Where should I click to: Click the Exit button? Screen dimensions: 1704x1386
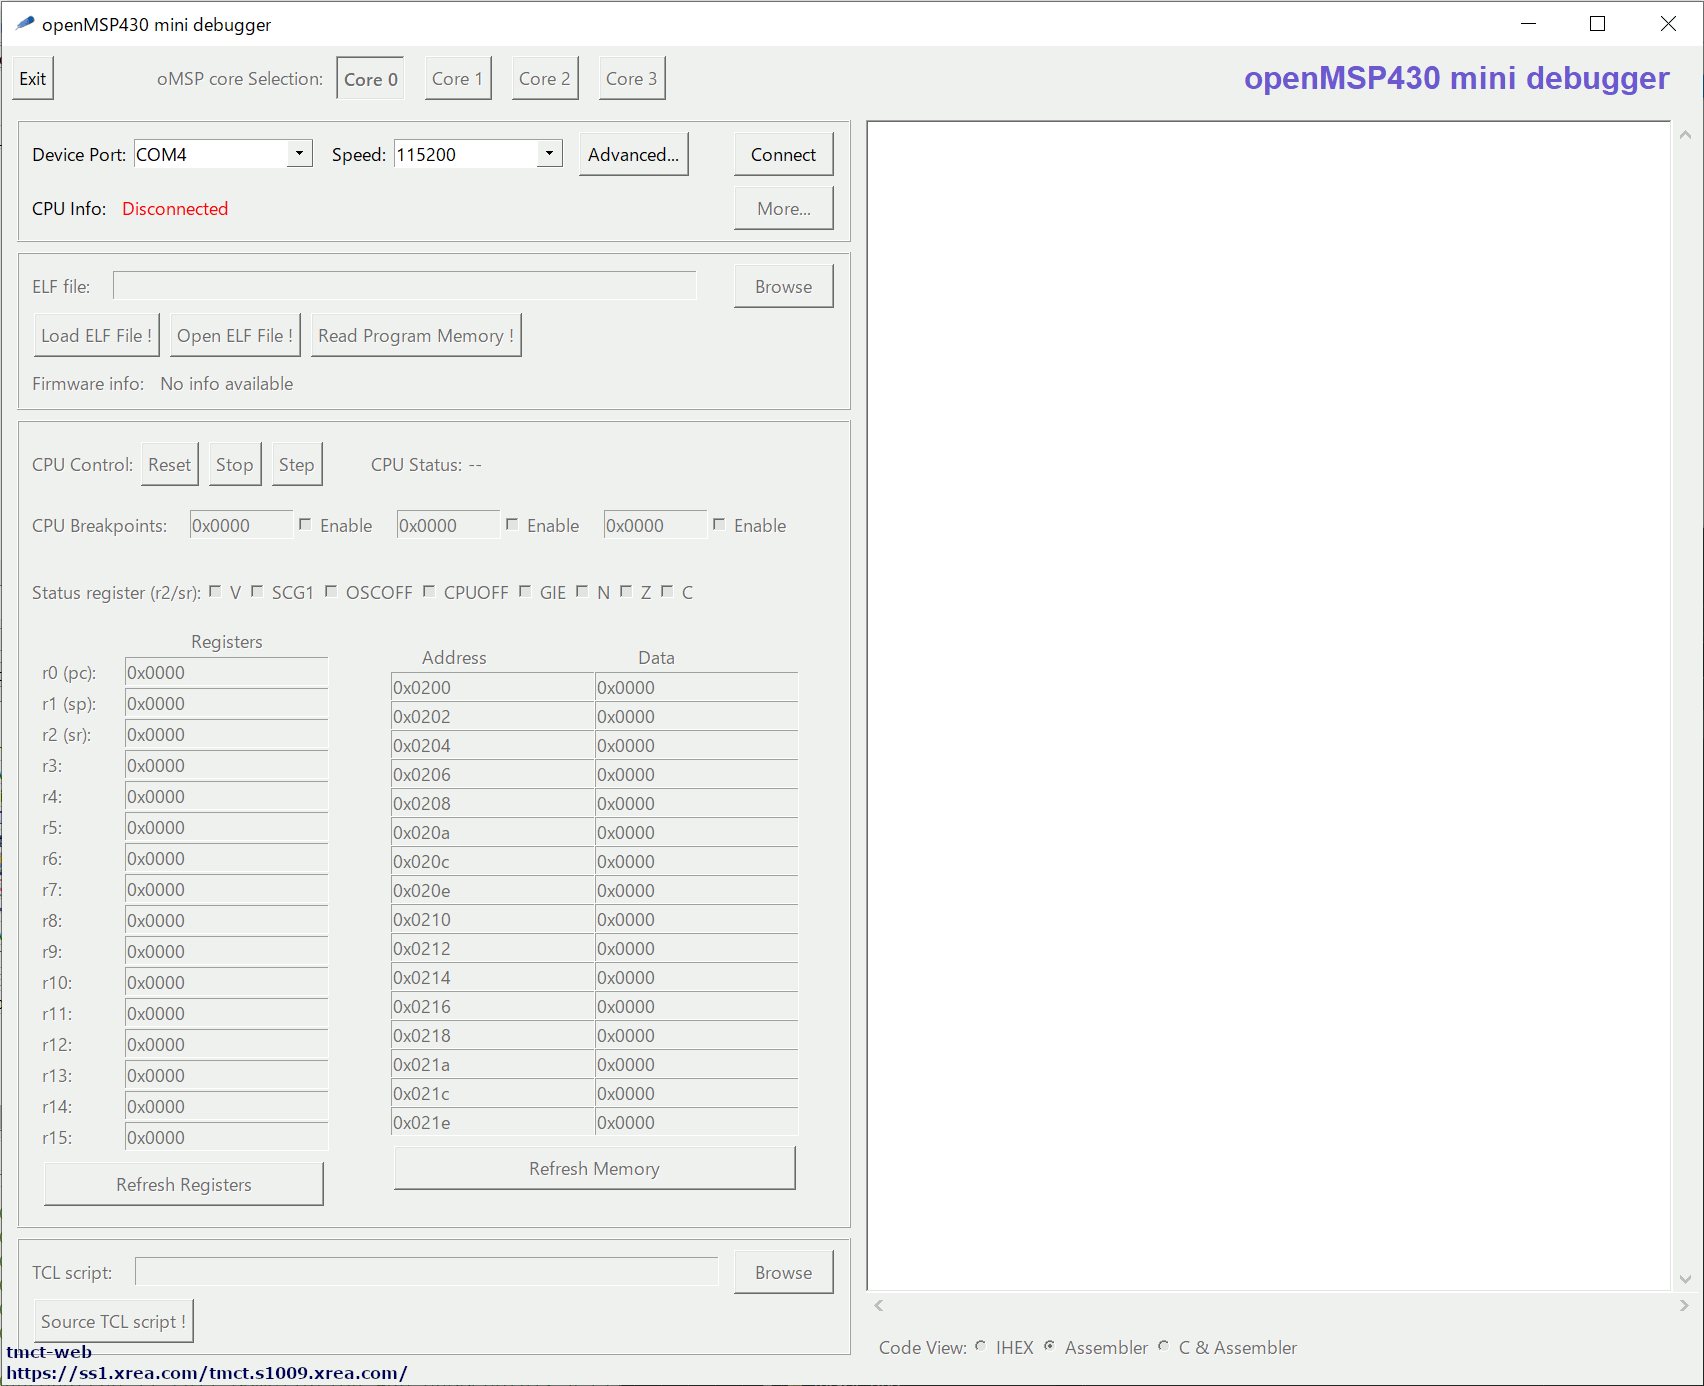pos(33,79)
